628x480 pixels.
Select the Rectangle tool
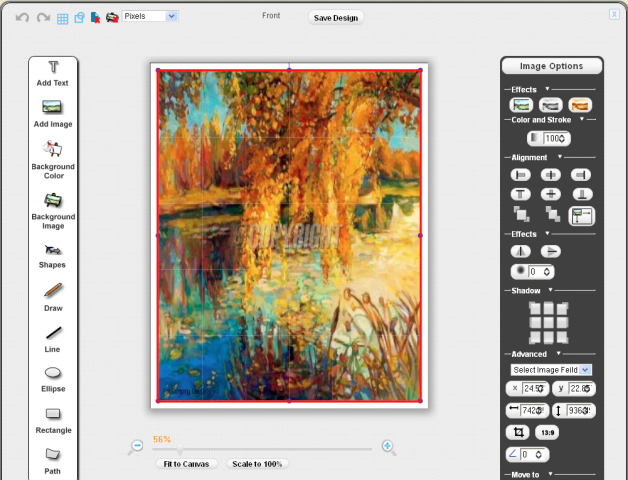coord(53,421)
